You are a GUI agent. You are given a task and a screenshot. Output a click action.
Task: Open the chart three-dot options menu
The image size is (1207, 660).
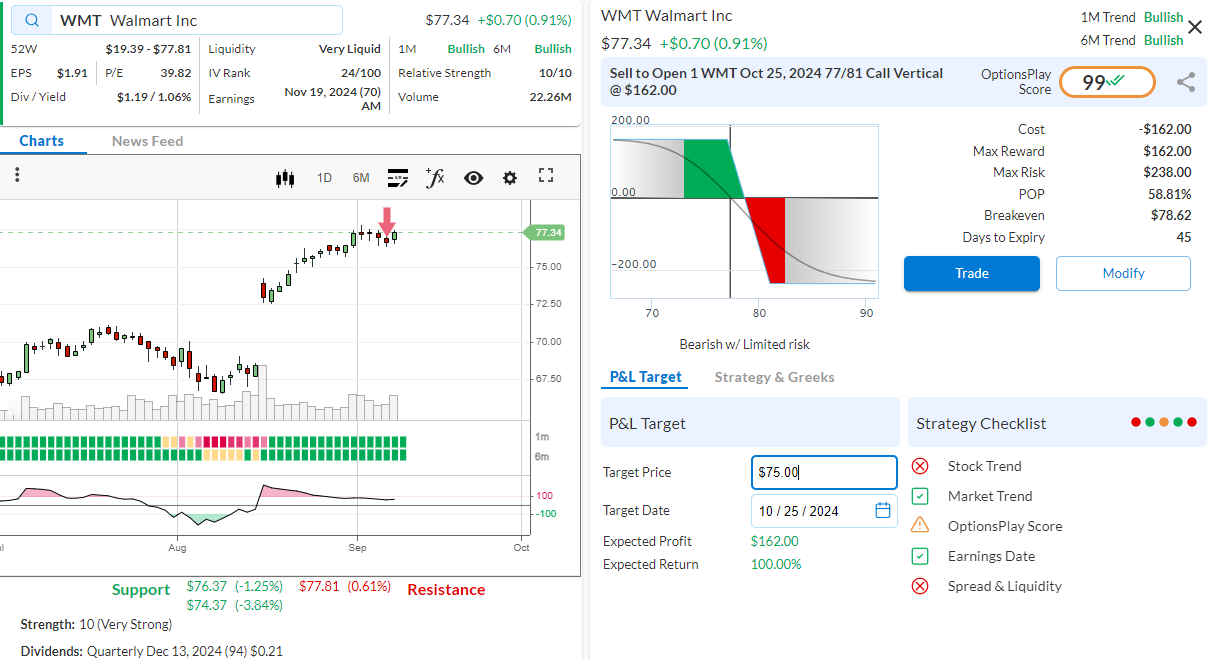(x=17, y=175)
